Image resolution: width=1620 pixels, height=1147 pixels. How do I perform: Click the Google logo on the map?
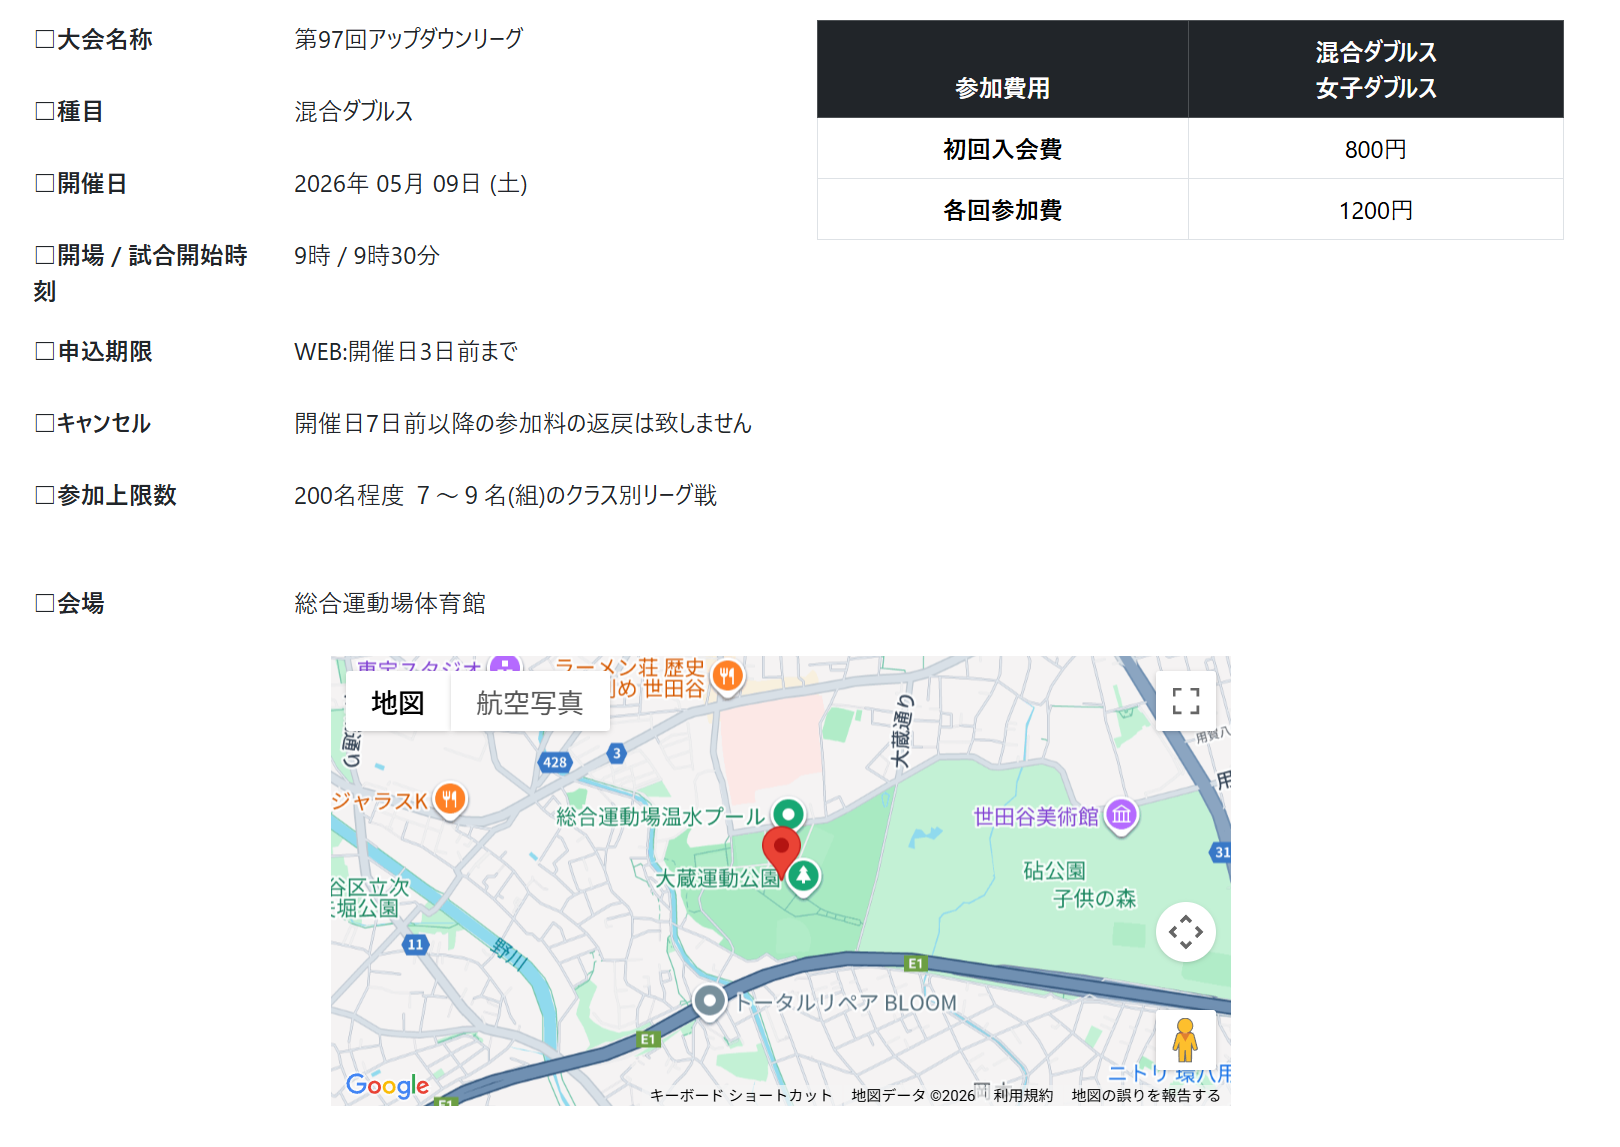coord(387,1085)
